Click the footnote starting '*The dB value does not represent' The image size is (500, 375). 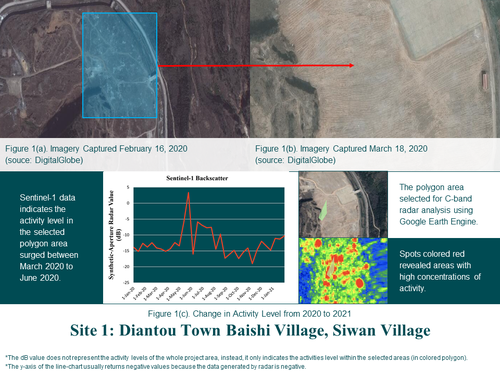[237, 358]
